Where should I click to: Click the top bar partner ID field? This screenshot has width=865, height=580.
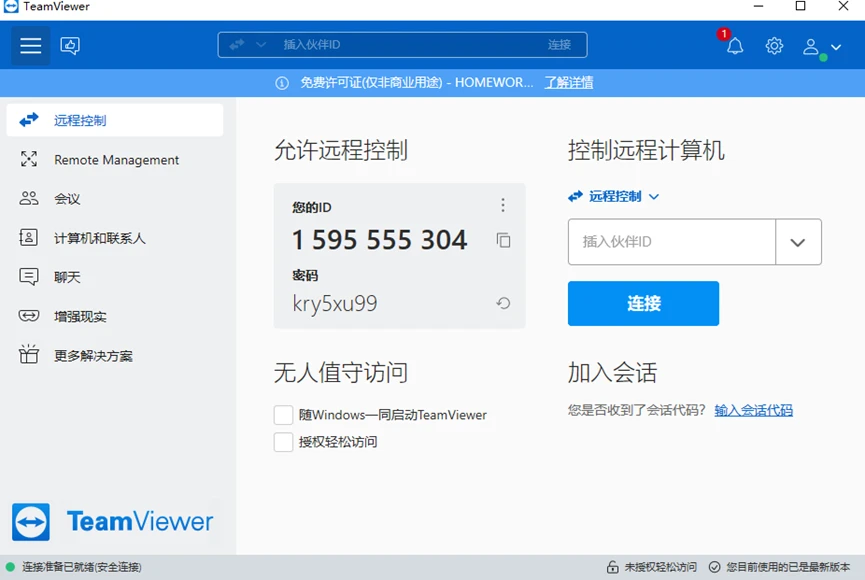click(x=403, y=45)
